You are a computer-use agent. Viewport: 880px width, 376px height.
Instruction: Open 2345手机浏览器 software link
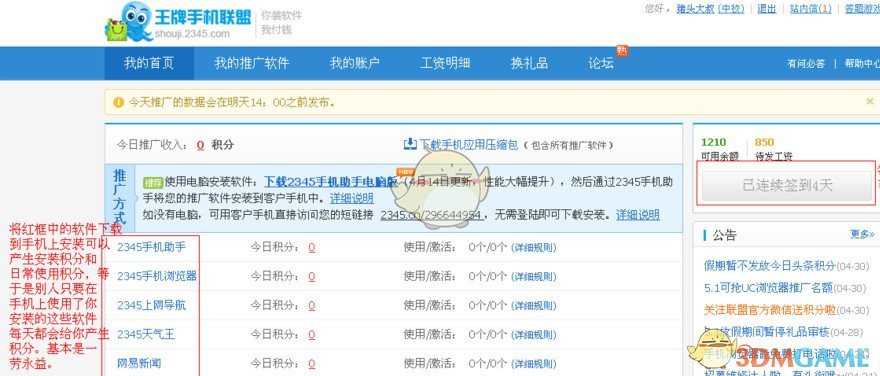click(x=157, y=276)
